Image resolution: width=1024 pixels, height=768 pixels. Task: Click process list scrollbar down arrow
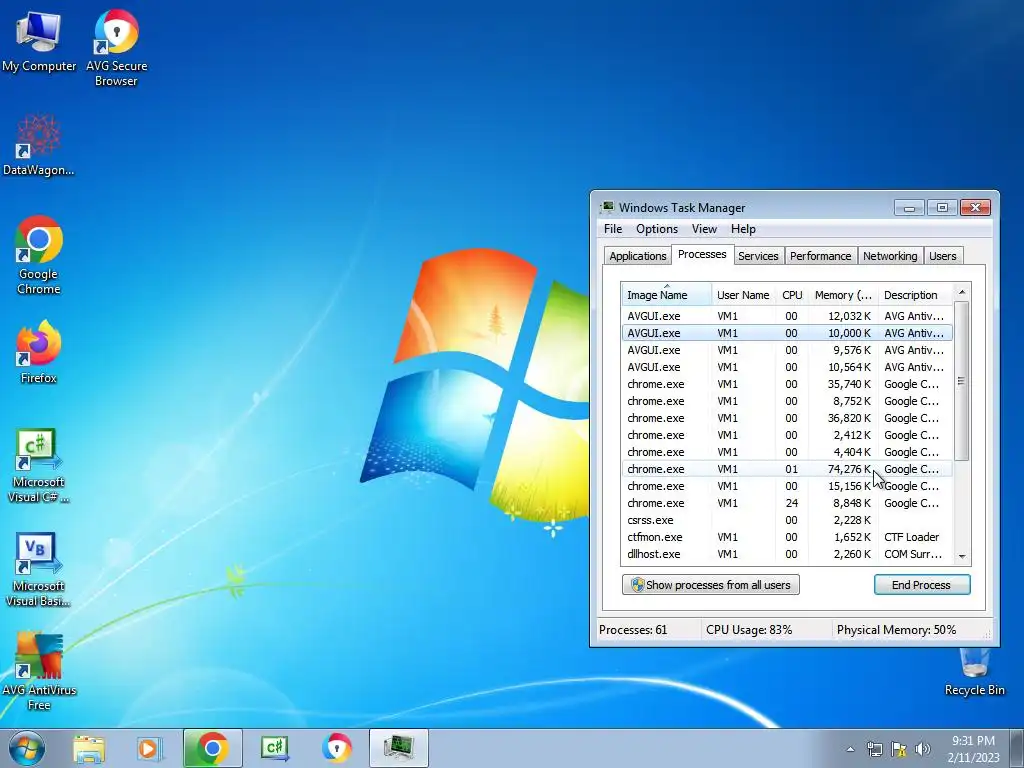961,556
